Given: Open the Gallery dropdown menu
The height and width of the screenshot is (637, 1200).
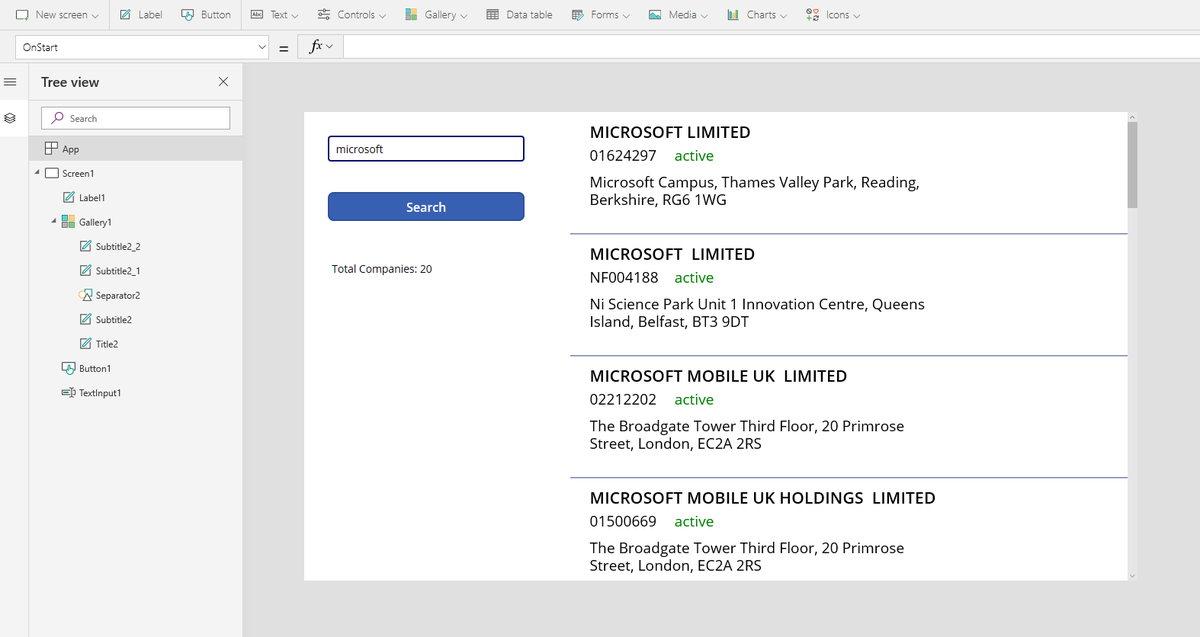Looking at the screenshot, I should (x=437, y=15).
